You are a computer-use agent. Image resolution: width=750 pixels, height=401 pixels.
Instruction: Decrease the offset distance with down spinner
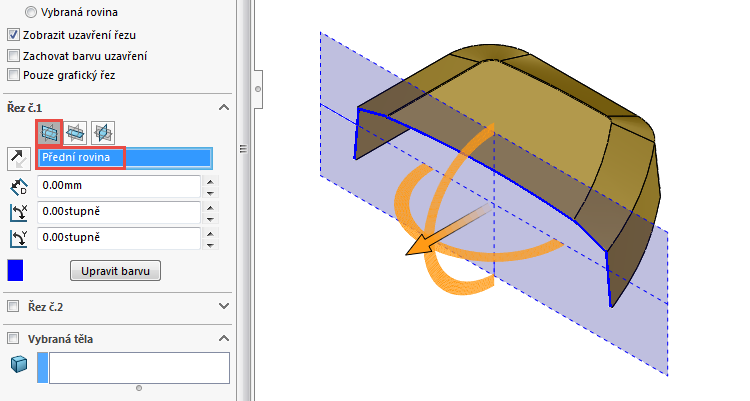point(210,193)
